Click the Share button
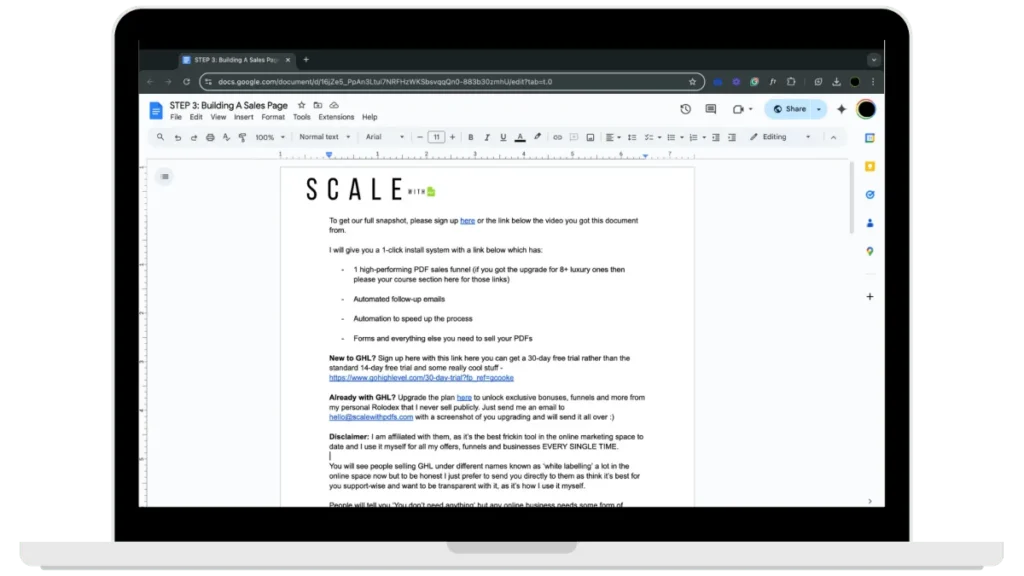 (x=789, y=109)
